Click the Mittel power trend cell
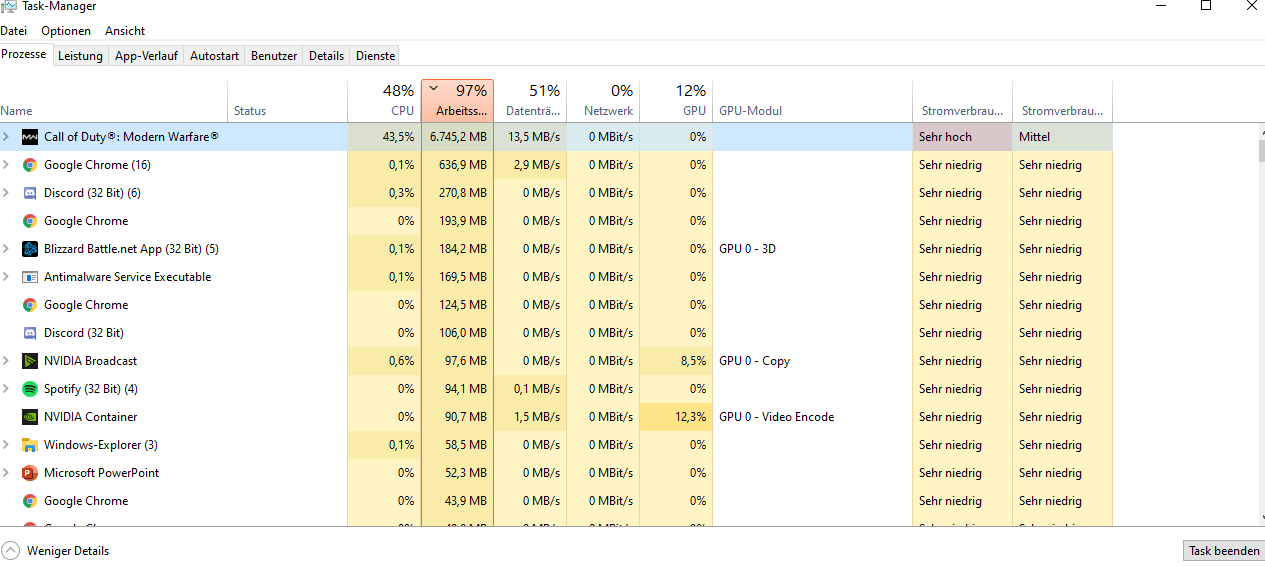1265x566 pixels. click(1062, 137)
